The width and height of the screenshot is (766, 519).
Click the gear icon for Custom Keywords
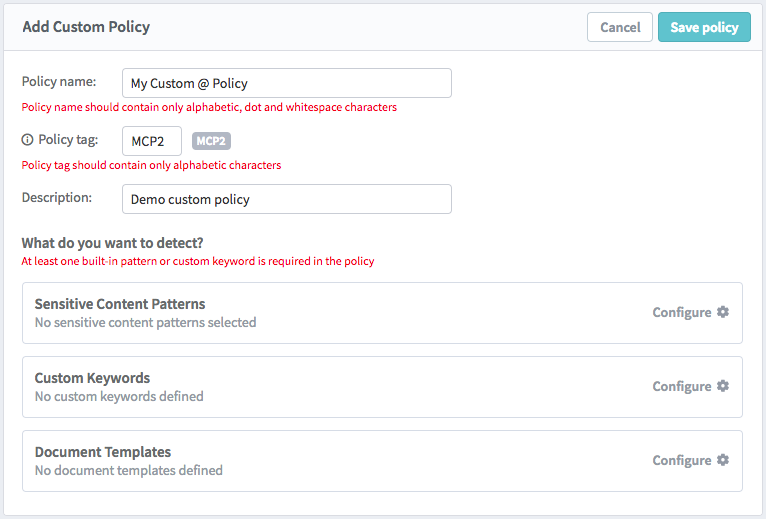tap(723, 386)
